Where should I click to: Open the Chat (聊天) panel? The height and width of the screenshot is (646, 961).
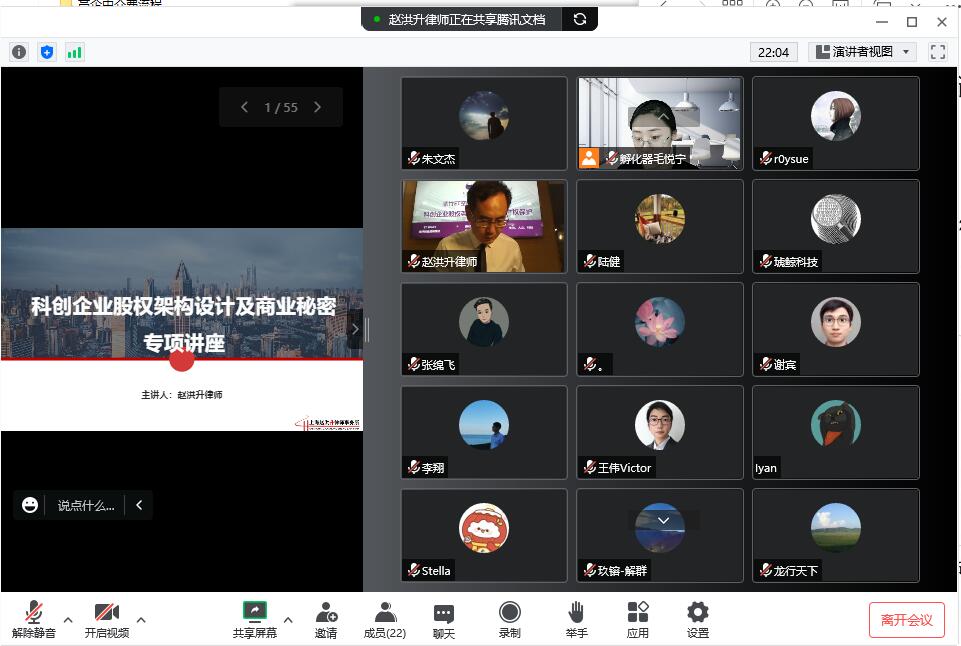pyautogui.click(x=444, y=619)
